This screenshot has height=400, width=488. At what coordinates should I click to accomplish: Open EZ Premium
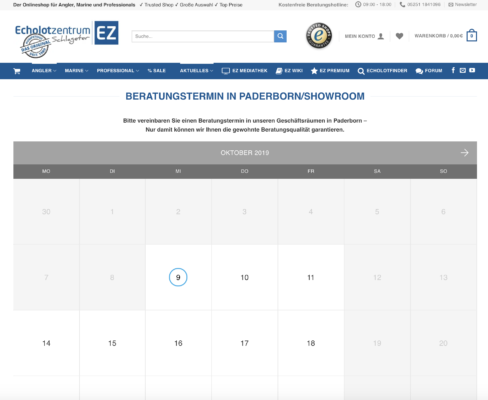[330, 71]
